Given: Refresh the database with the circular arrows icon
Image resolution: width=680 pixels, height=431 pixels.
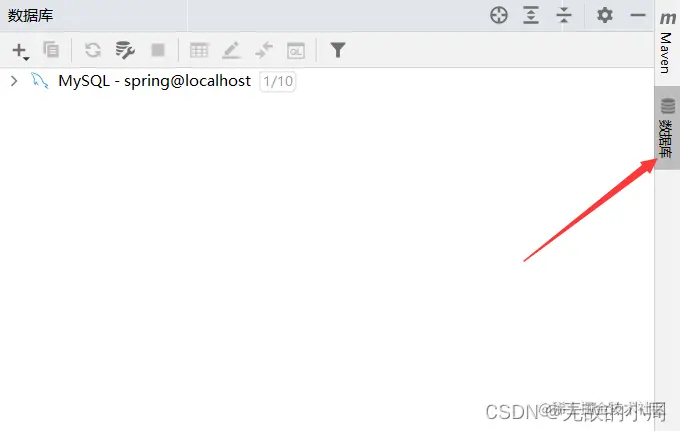Looking at the screenshot, I should (93, 50).
